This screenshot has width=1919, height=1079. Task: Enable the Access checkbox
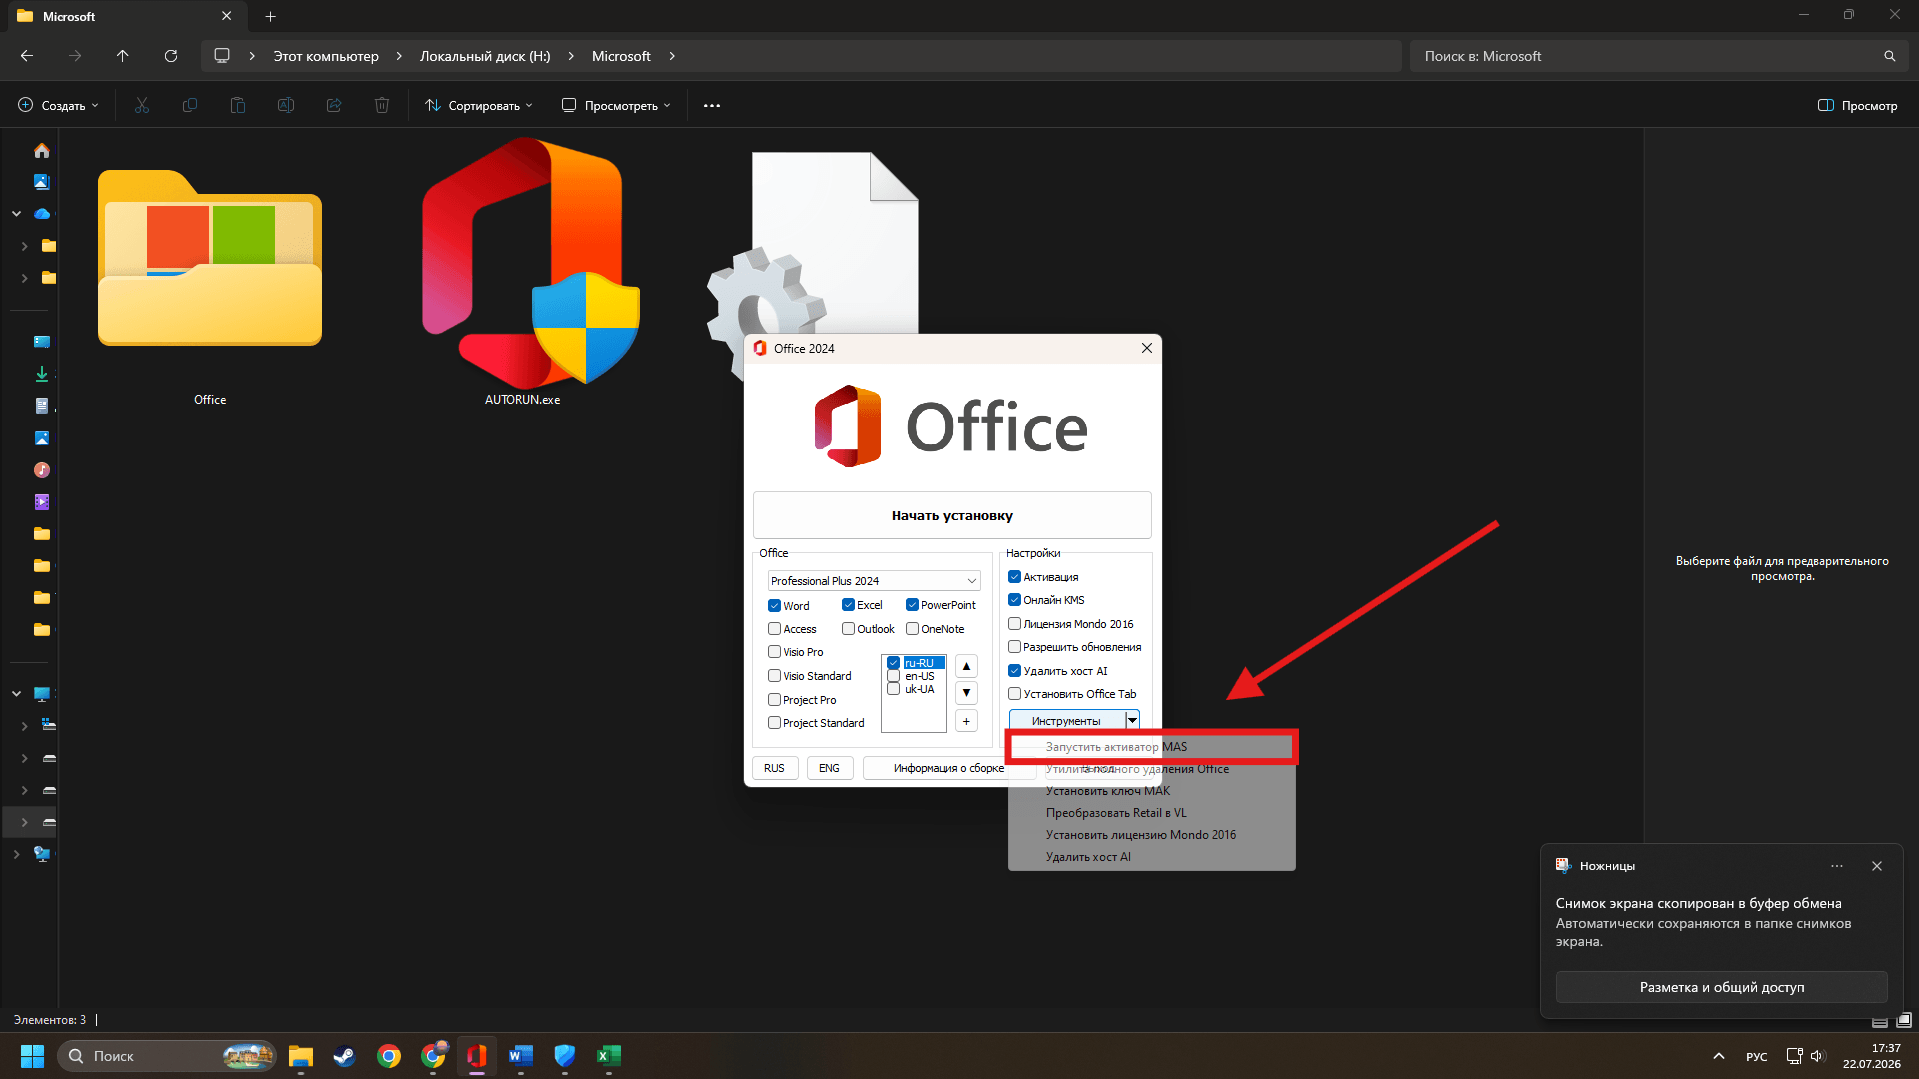coord(774,629)
